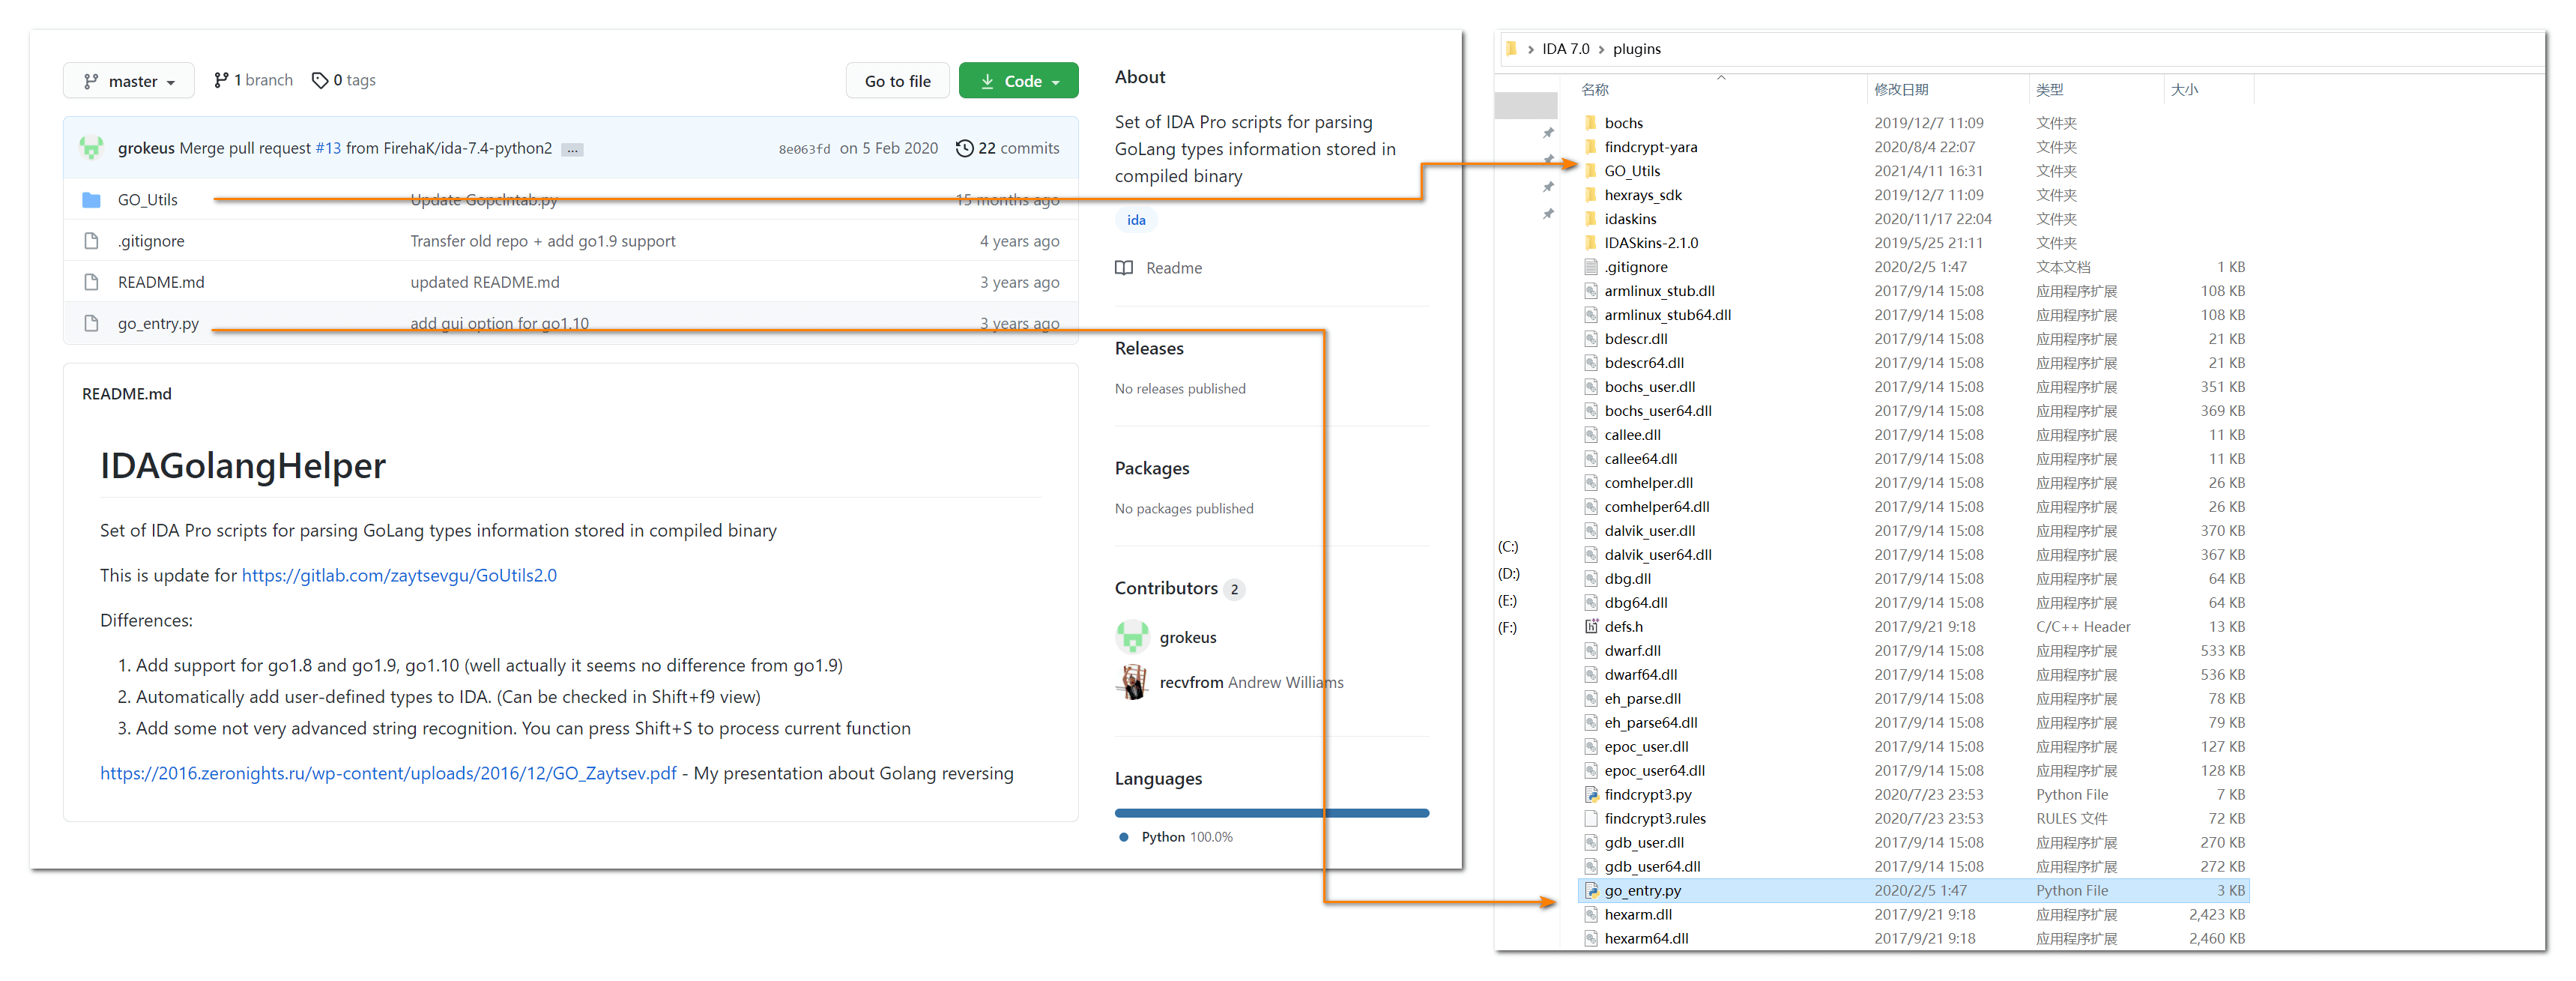Sort by the 修改日期 column header
Viewport: 2576px width, 981px height.
click(x=1900, y=89)
